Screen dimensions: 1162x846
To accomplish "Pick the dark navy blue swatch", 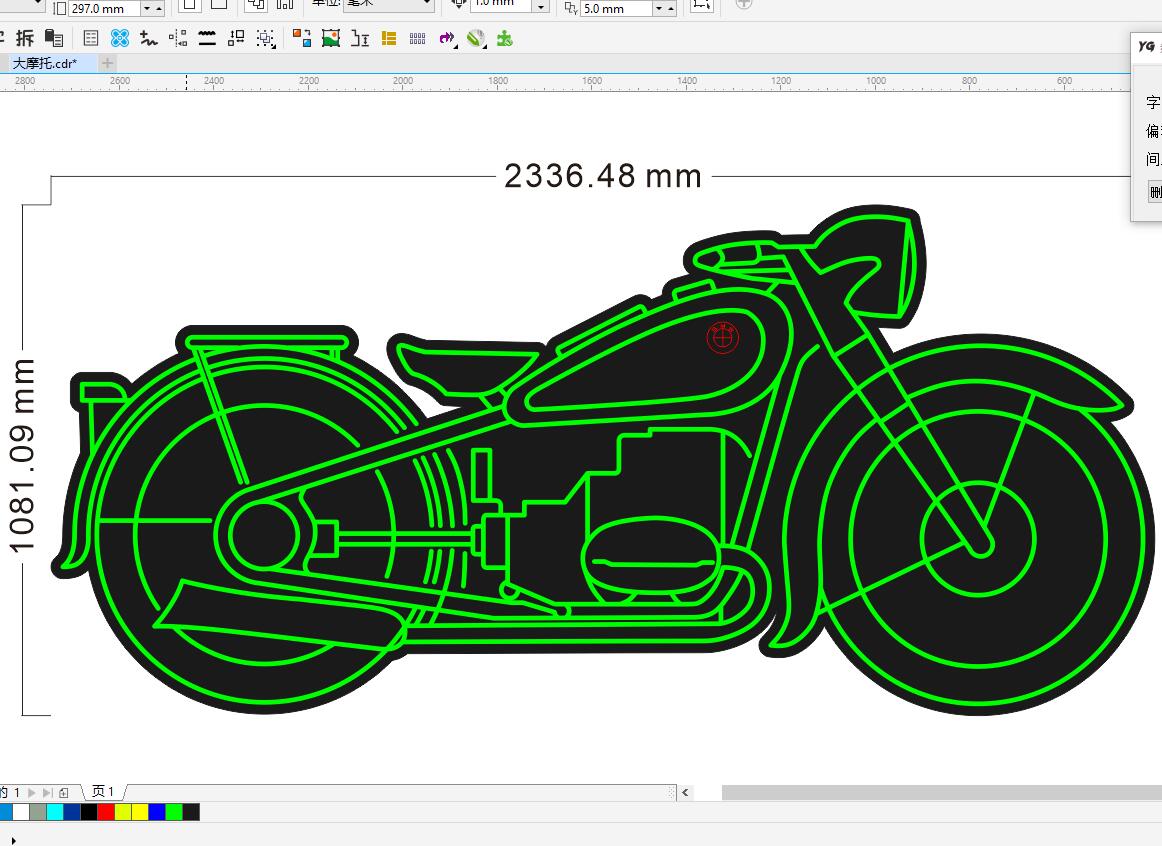I will (72, 812).
